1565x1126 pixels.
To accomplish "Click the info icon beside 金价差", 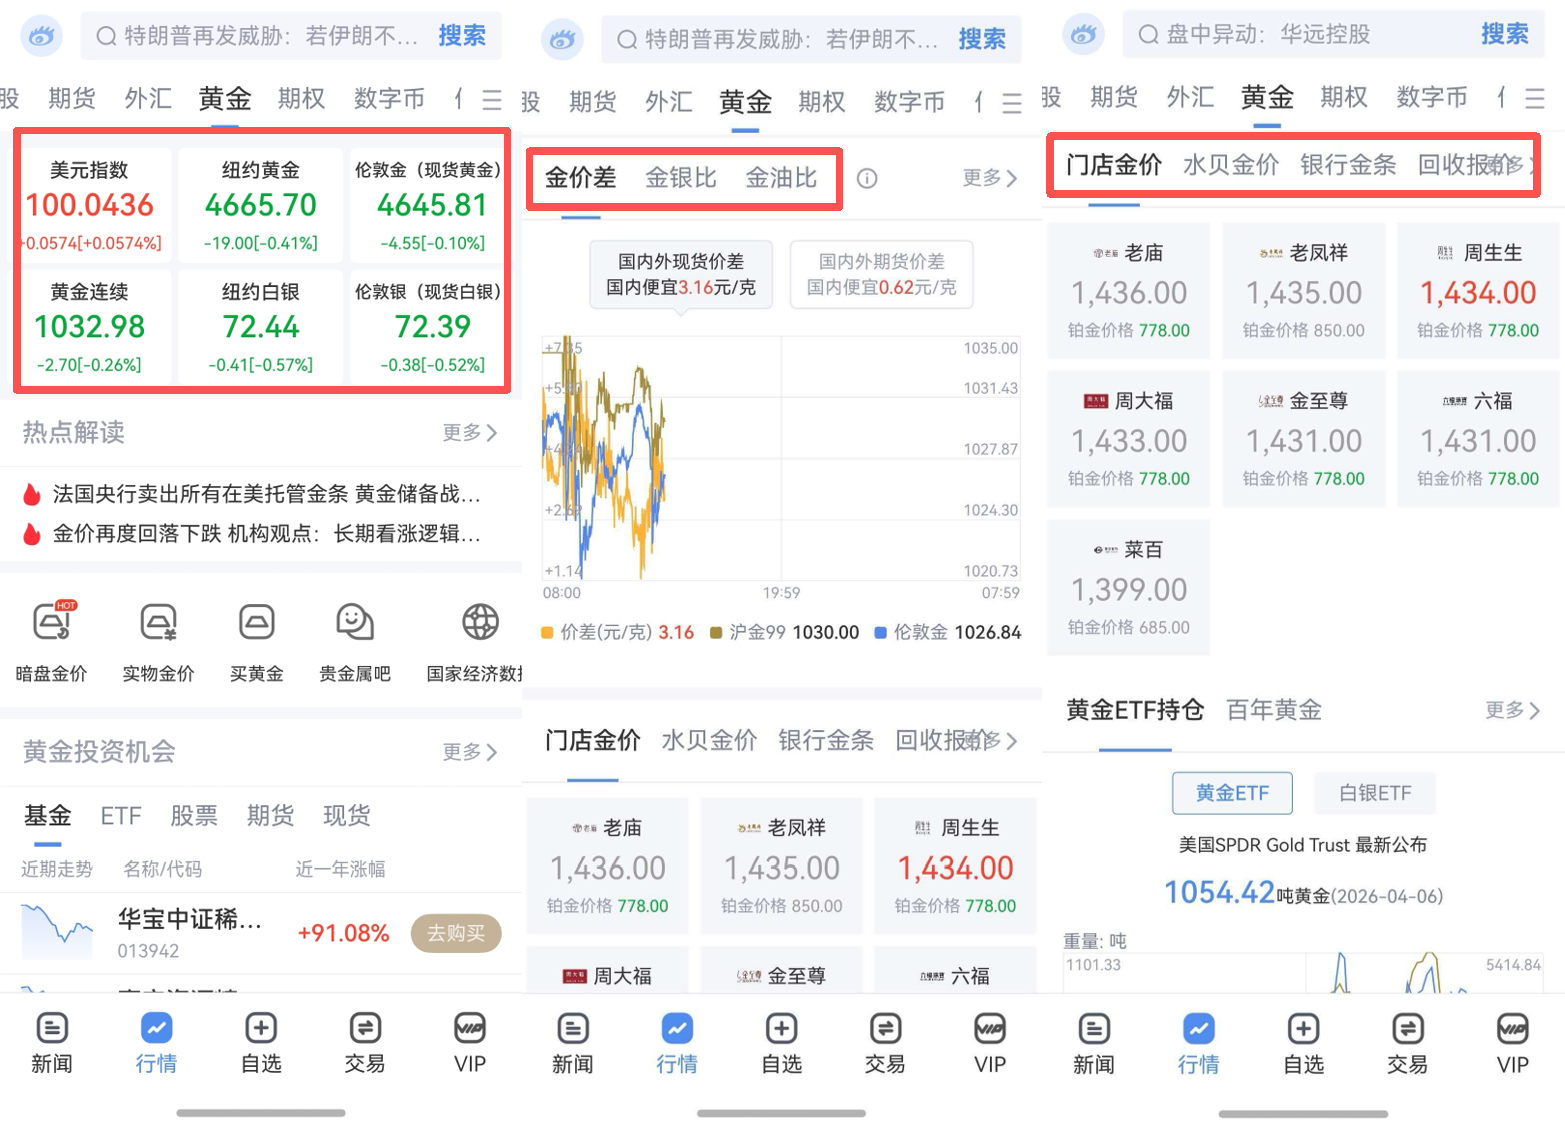I will (x=866, y=178).
